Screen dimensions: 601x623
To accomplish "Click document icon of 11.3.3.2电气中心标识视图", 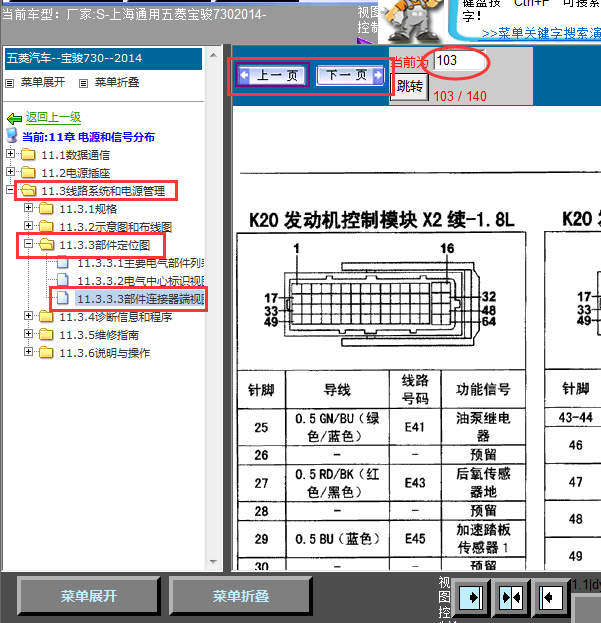I will click(x=63, y=280).
